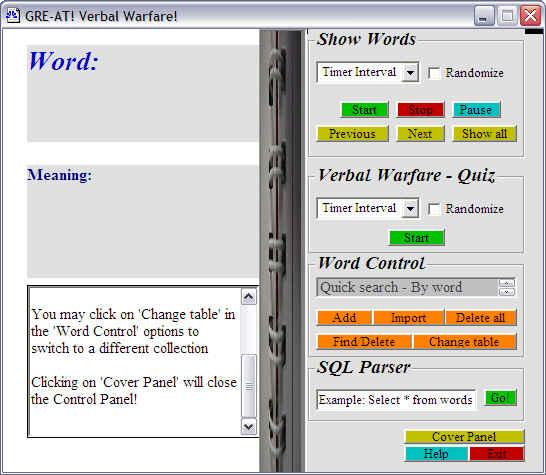Click the red Exit button
Screen dimensions: 546x475
click(497, 454)
